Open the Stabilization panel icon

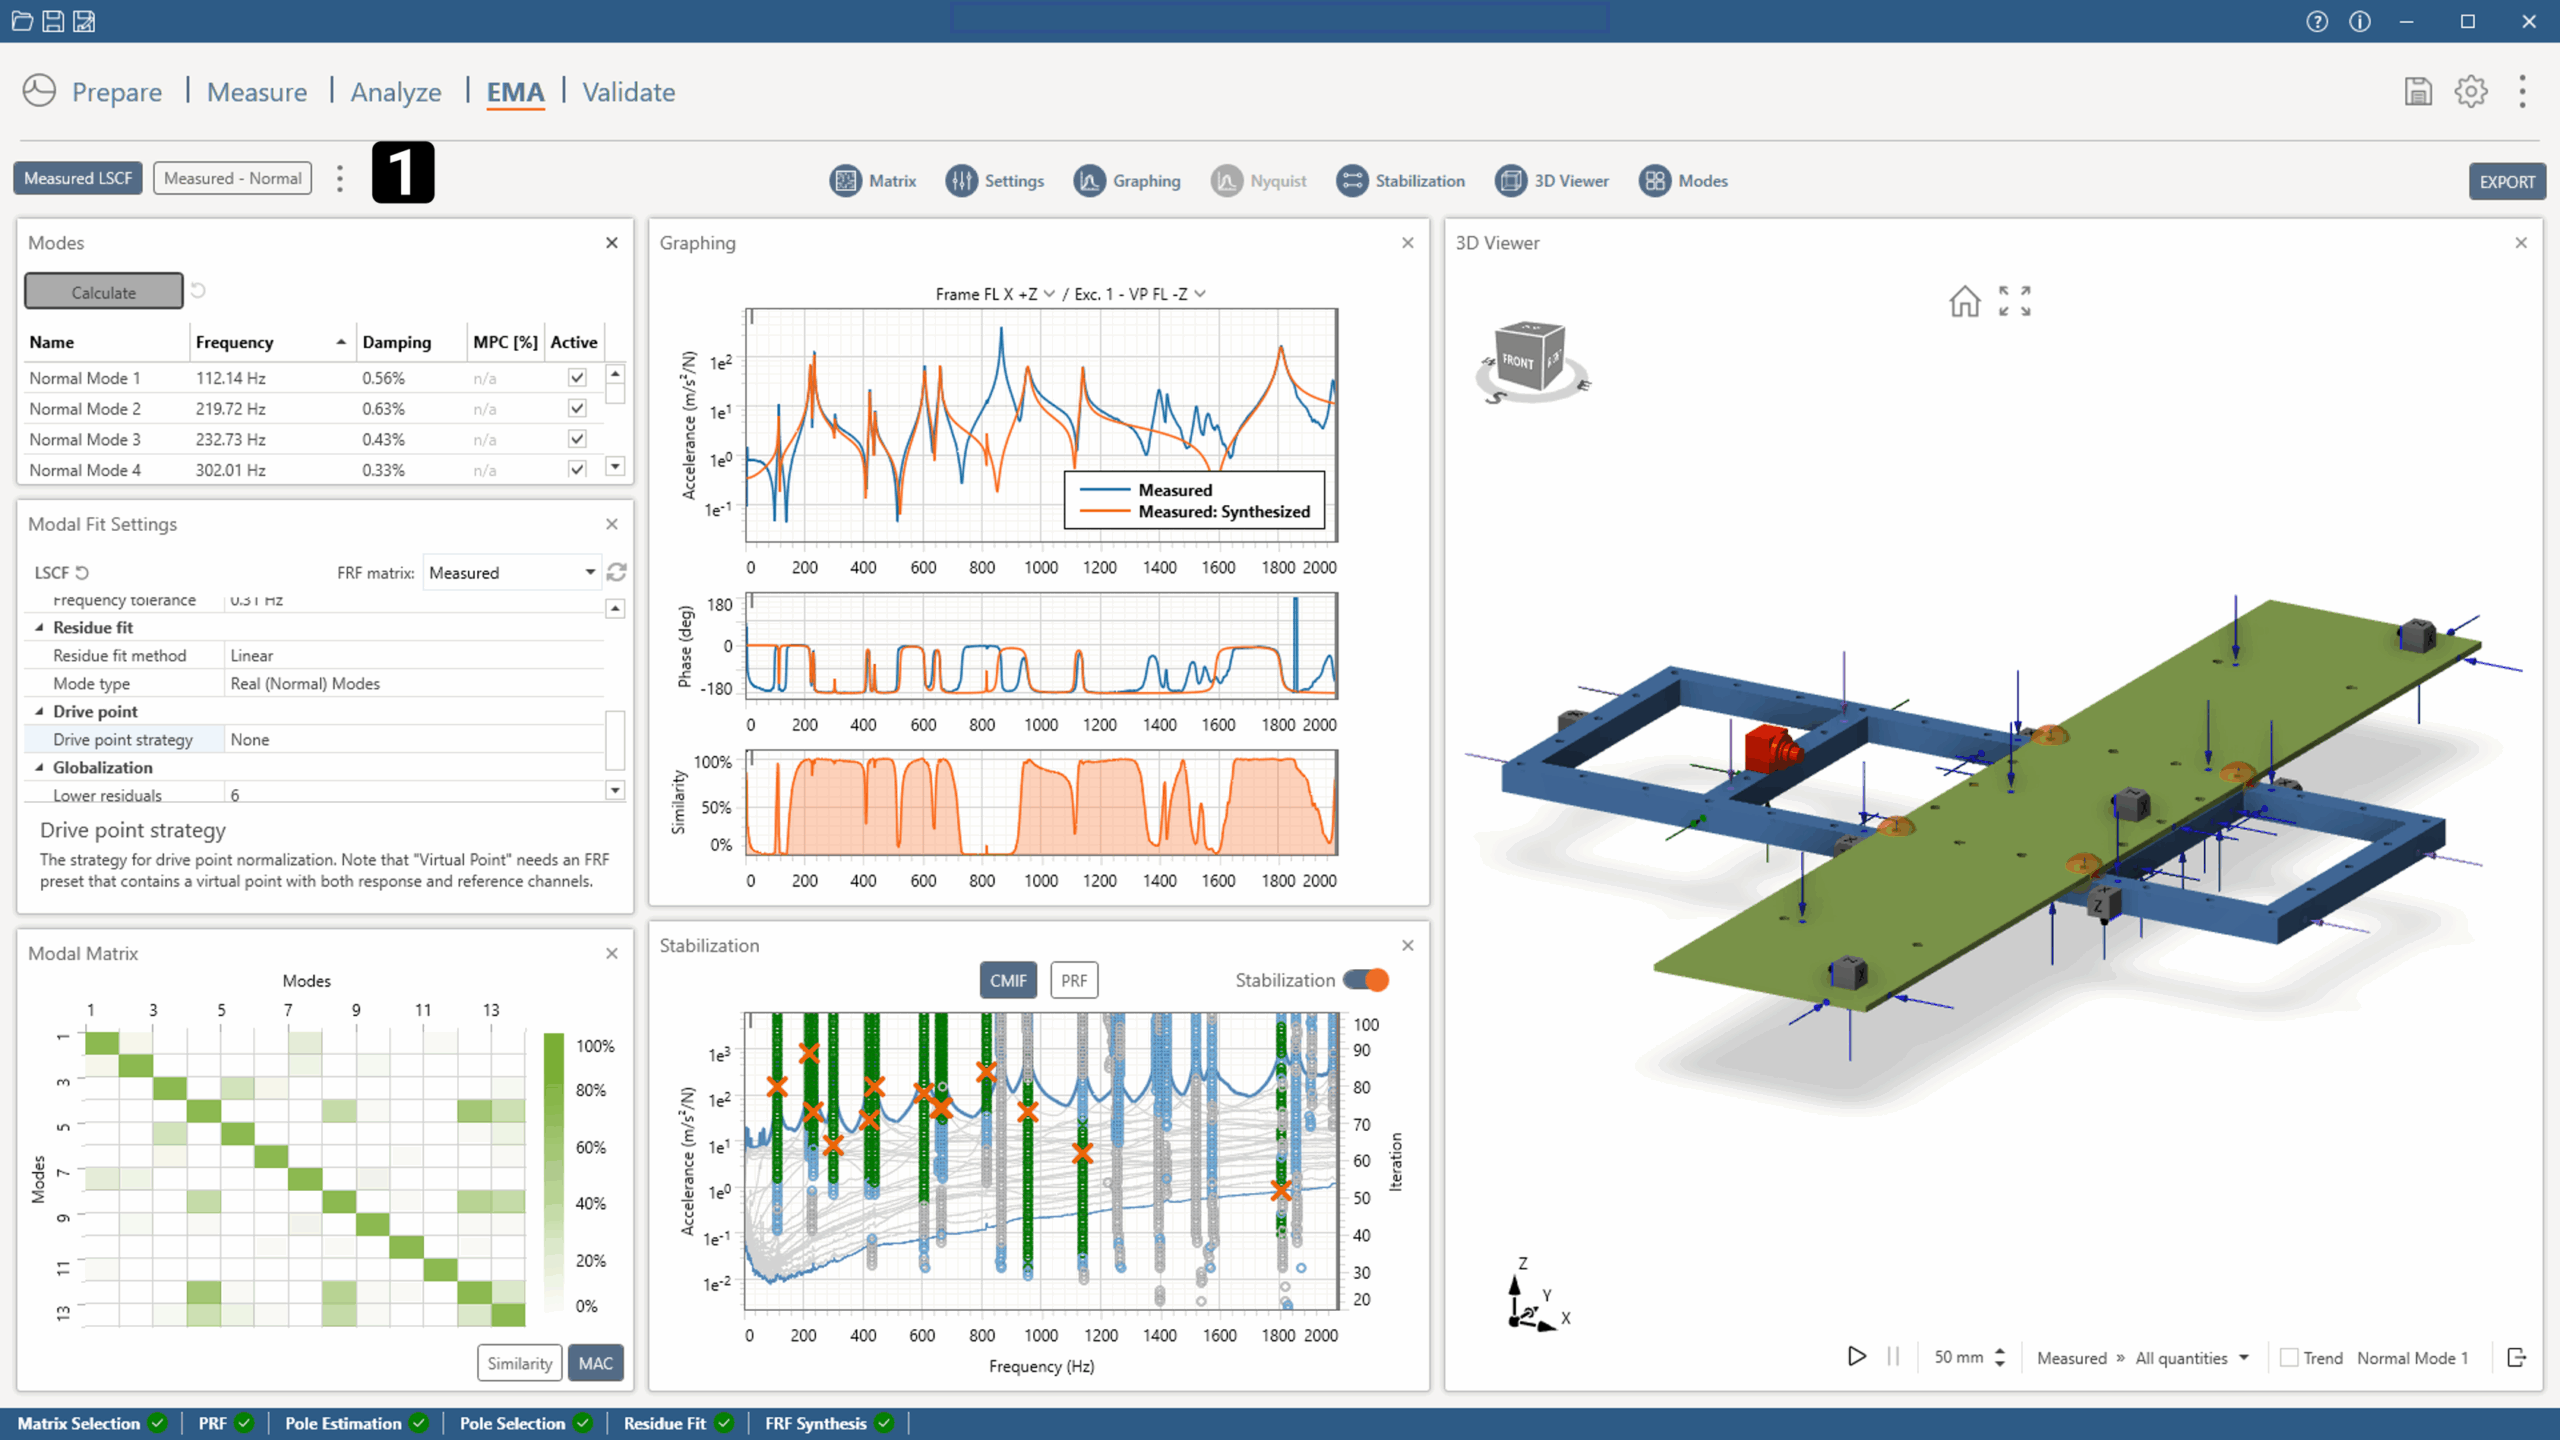[x=1351, y=181]
